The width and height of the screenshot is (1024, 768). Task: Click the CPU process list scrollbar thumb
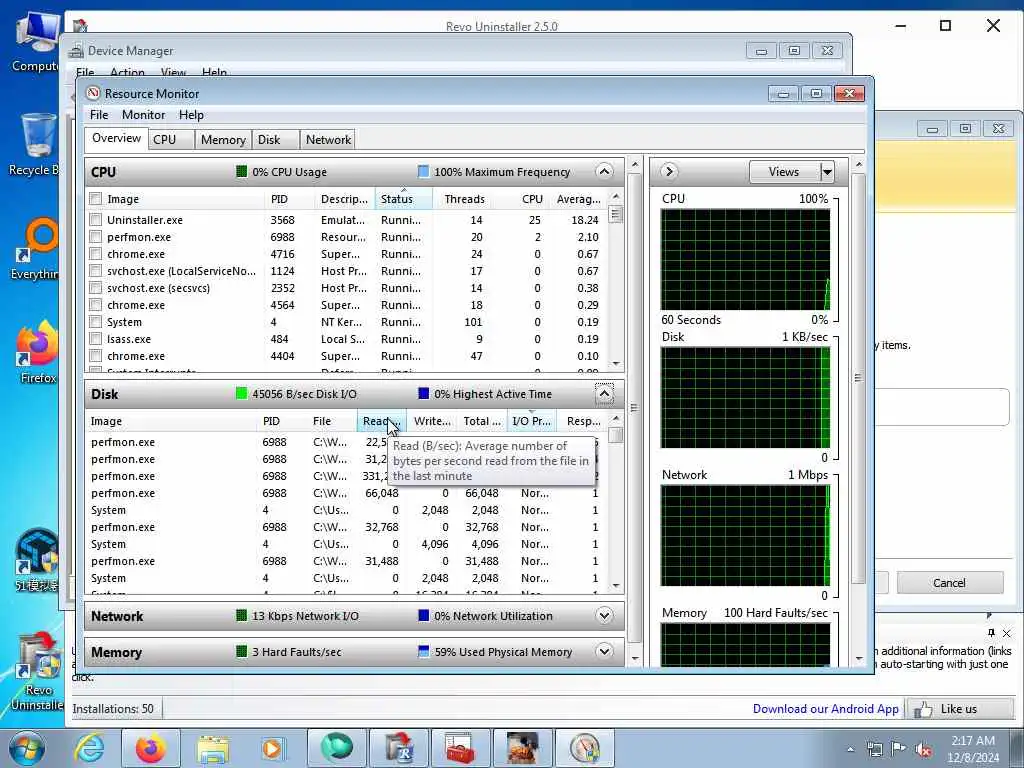click(615, 214)
